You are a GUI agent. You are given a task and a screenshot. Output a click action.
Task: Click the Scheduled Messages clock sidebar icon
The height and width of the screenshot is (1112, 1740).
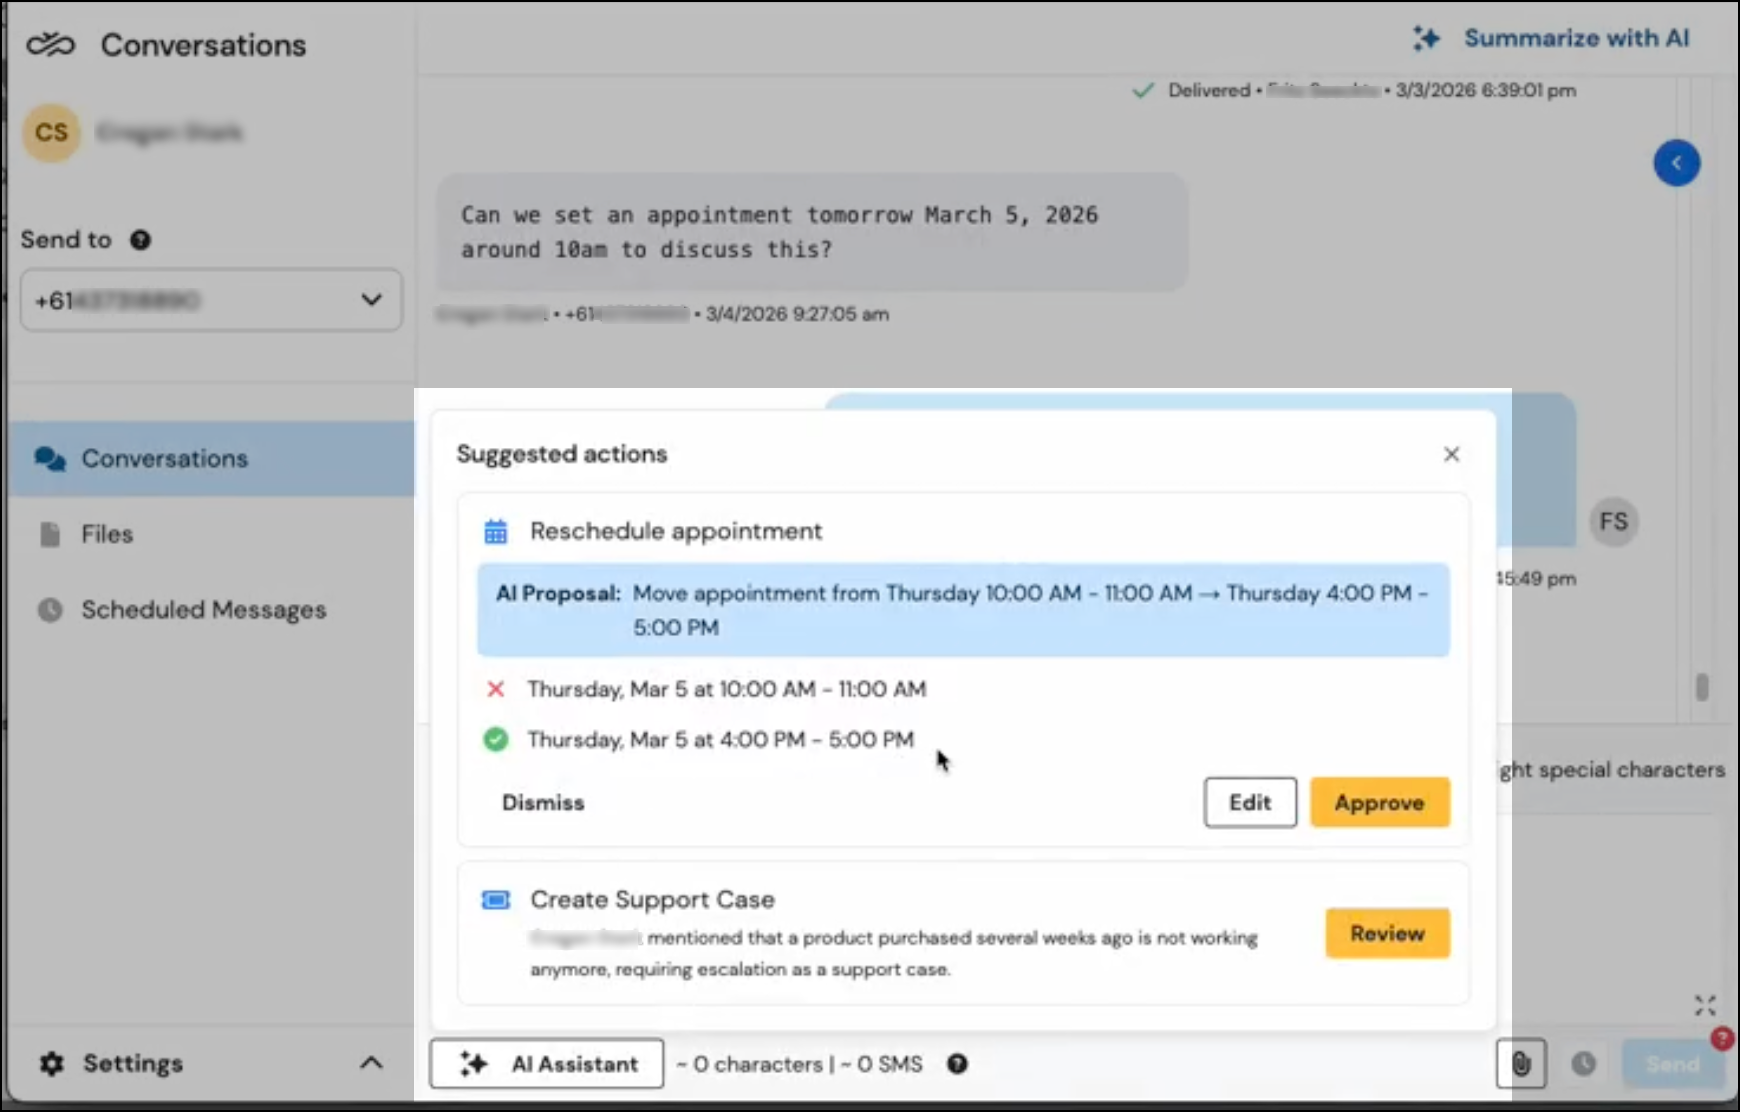(50, 610)
